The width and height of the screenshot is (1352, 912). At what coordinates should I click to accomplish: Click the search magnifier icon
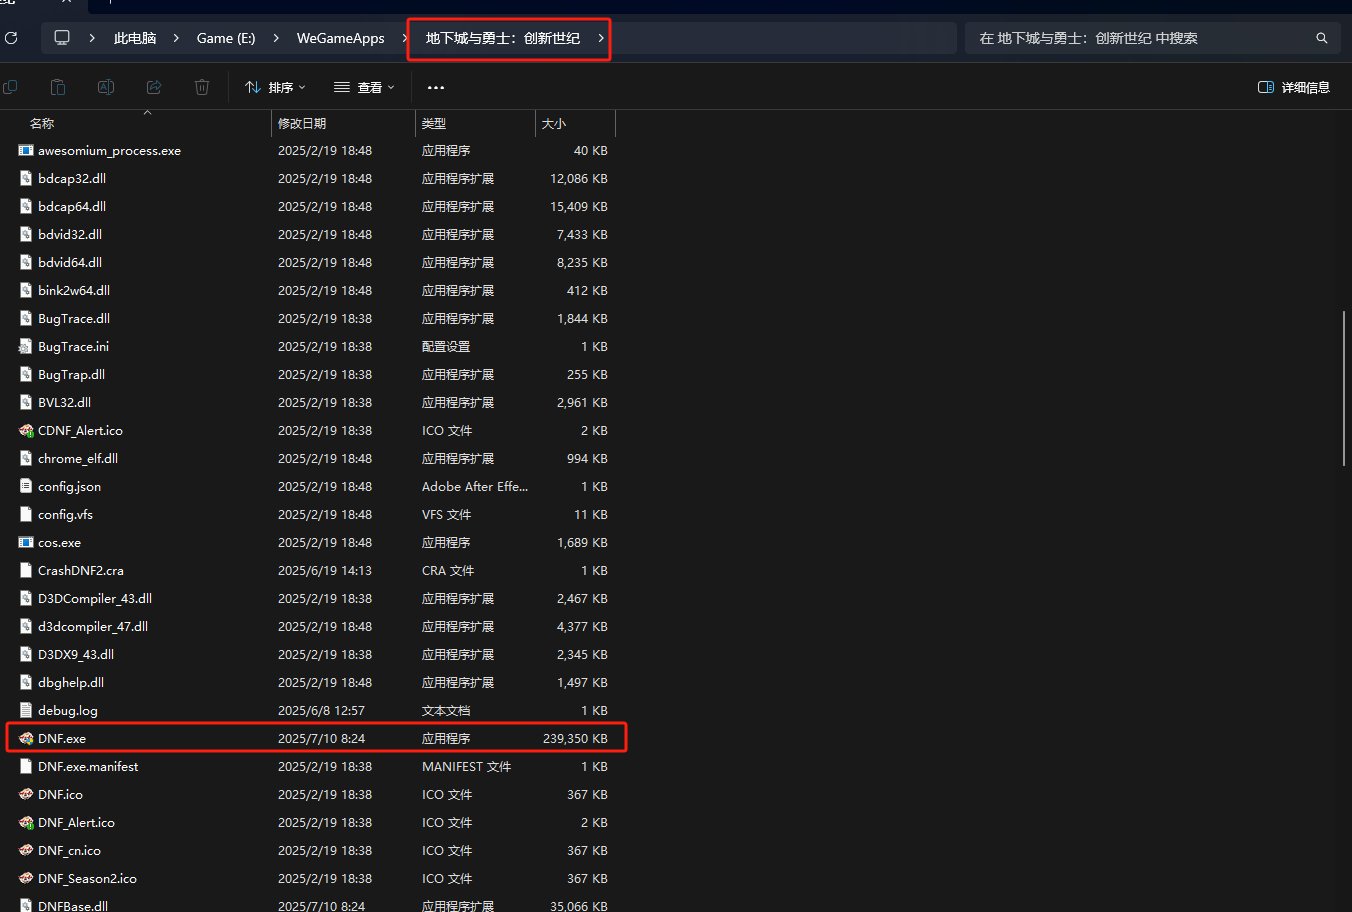point(1322,38)
